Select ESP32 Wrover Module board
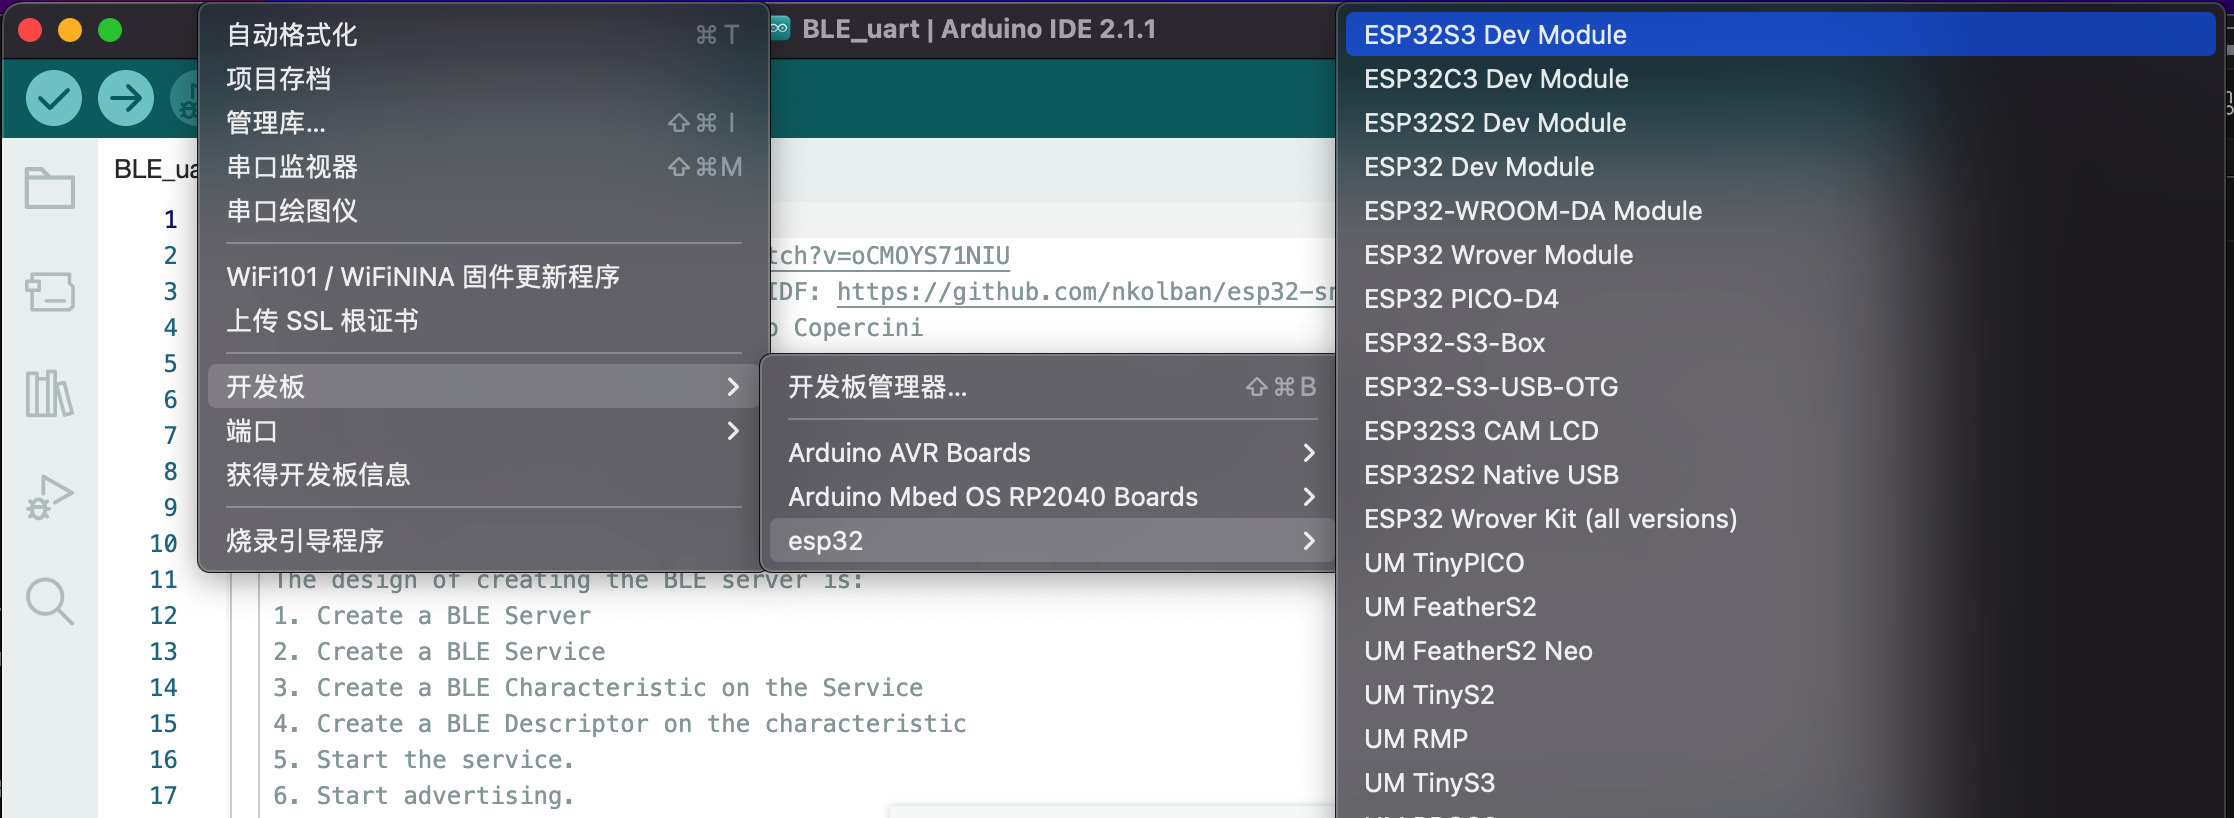The width and height of the screenshot is (2234, 818). (1780, 255)
